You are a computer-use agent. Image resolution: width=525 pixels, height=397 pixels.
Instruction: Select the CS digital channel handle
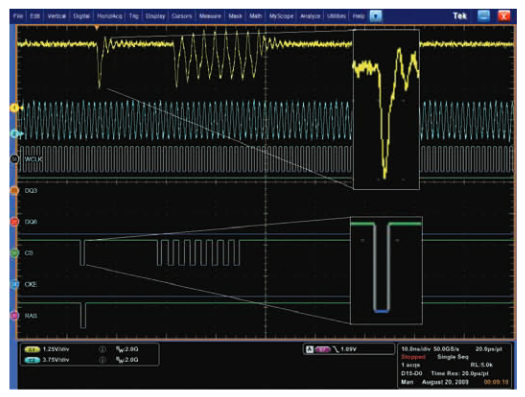point(14,253)
